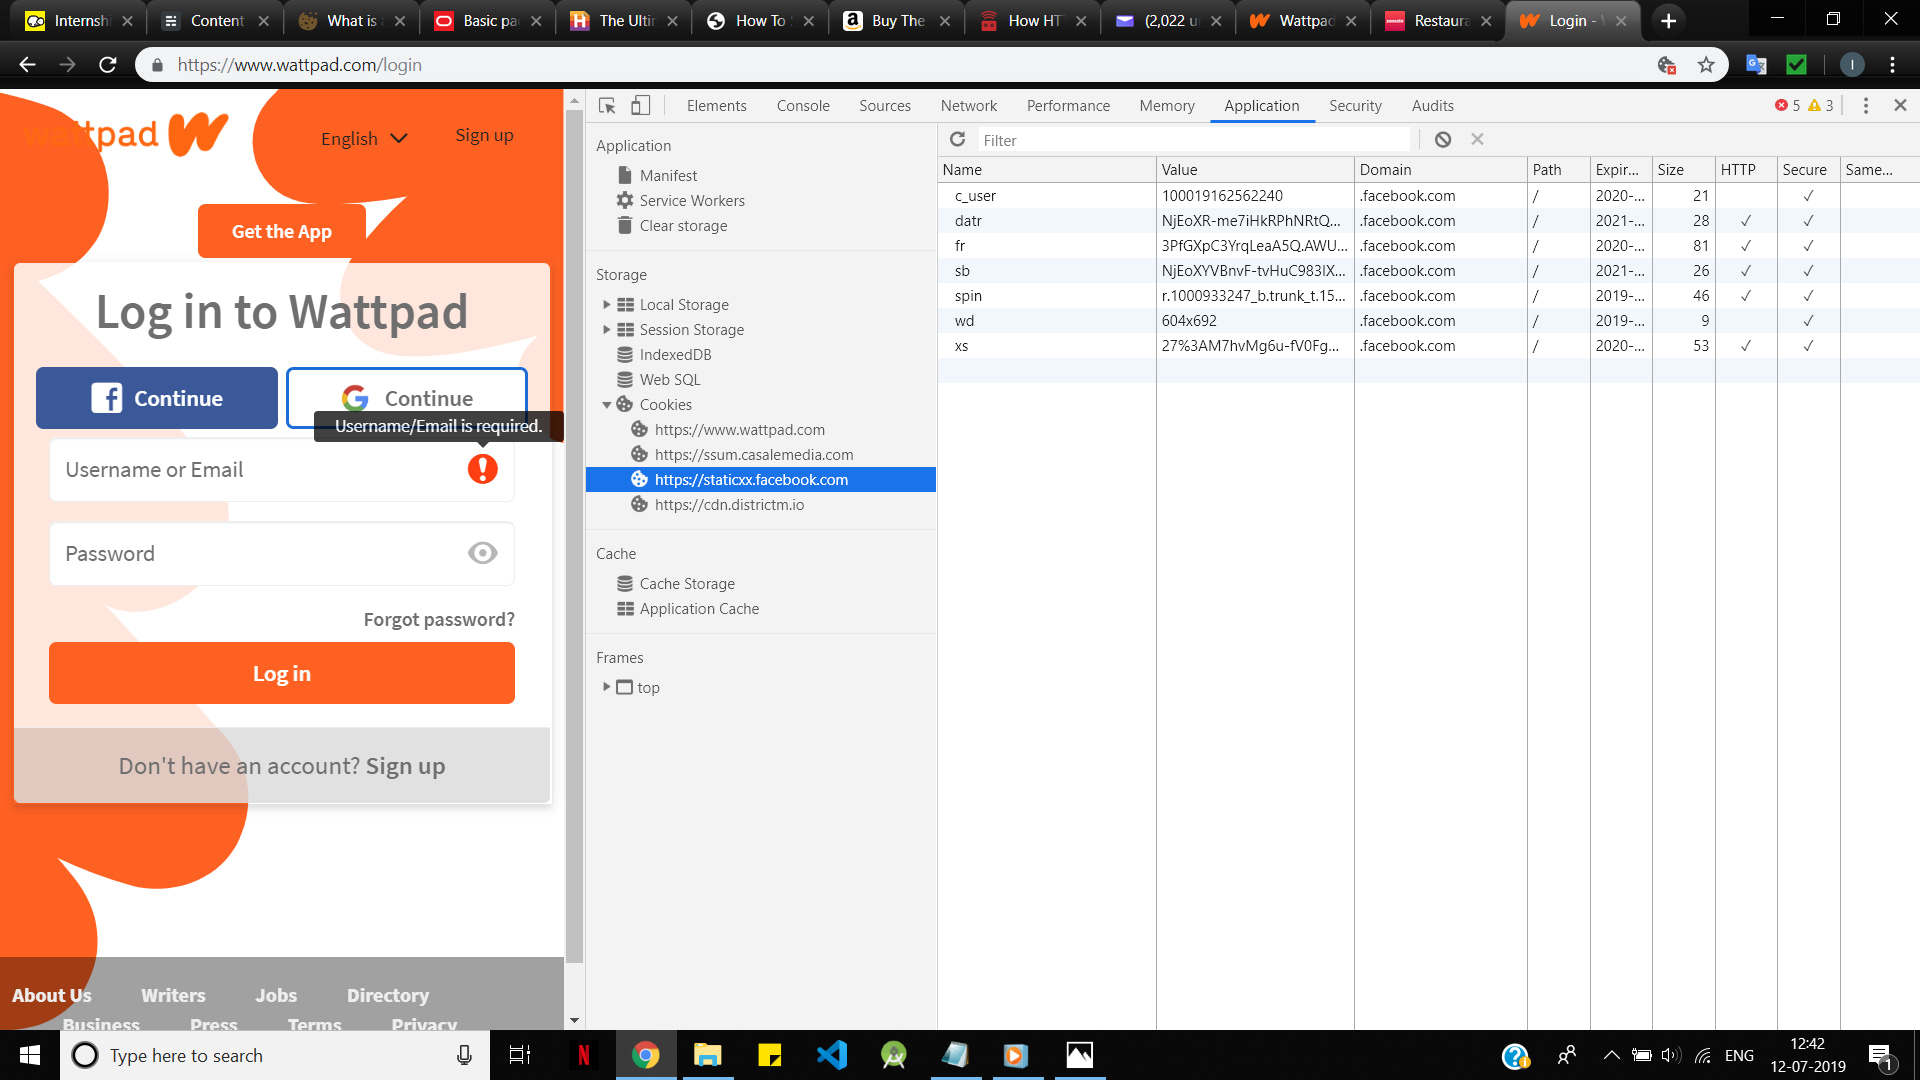Click the Facebook Continue button
The image size is (1920, 1080).
pos(156,398)
